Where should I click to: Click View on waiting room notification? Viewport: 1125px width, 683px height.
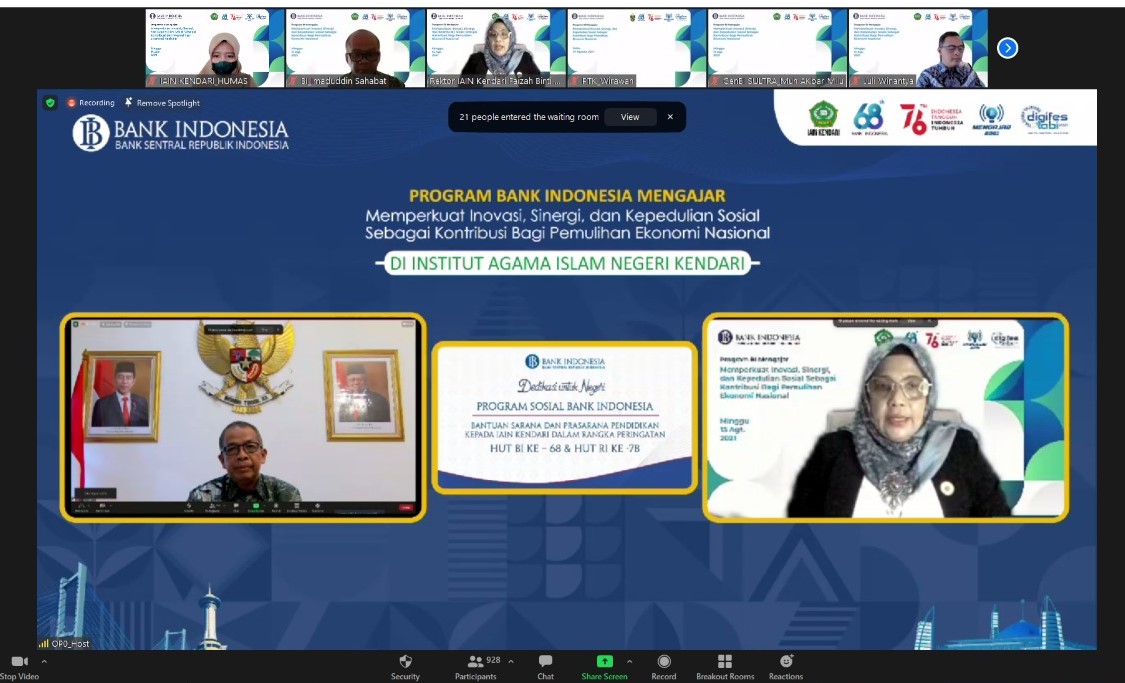pyautogui.click(x=630, y=117)
